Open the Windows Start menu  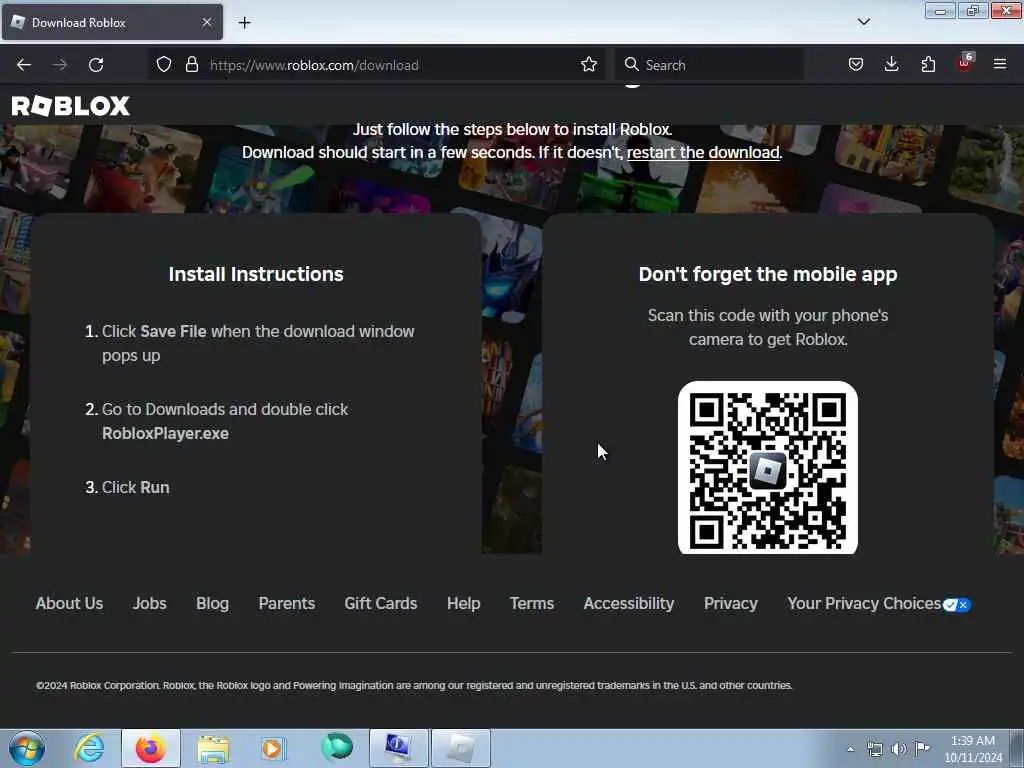[x=27, y=748]
